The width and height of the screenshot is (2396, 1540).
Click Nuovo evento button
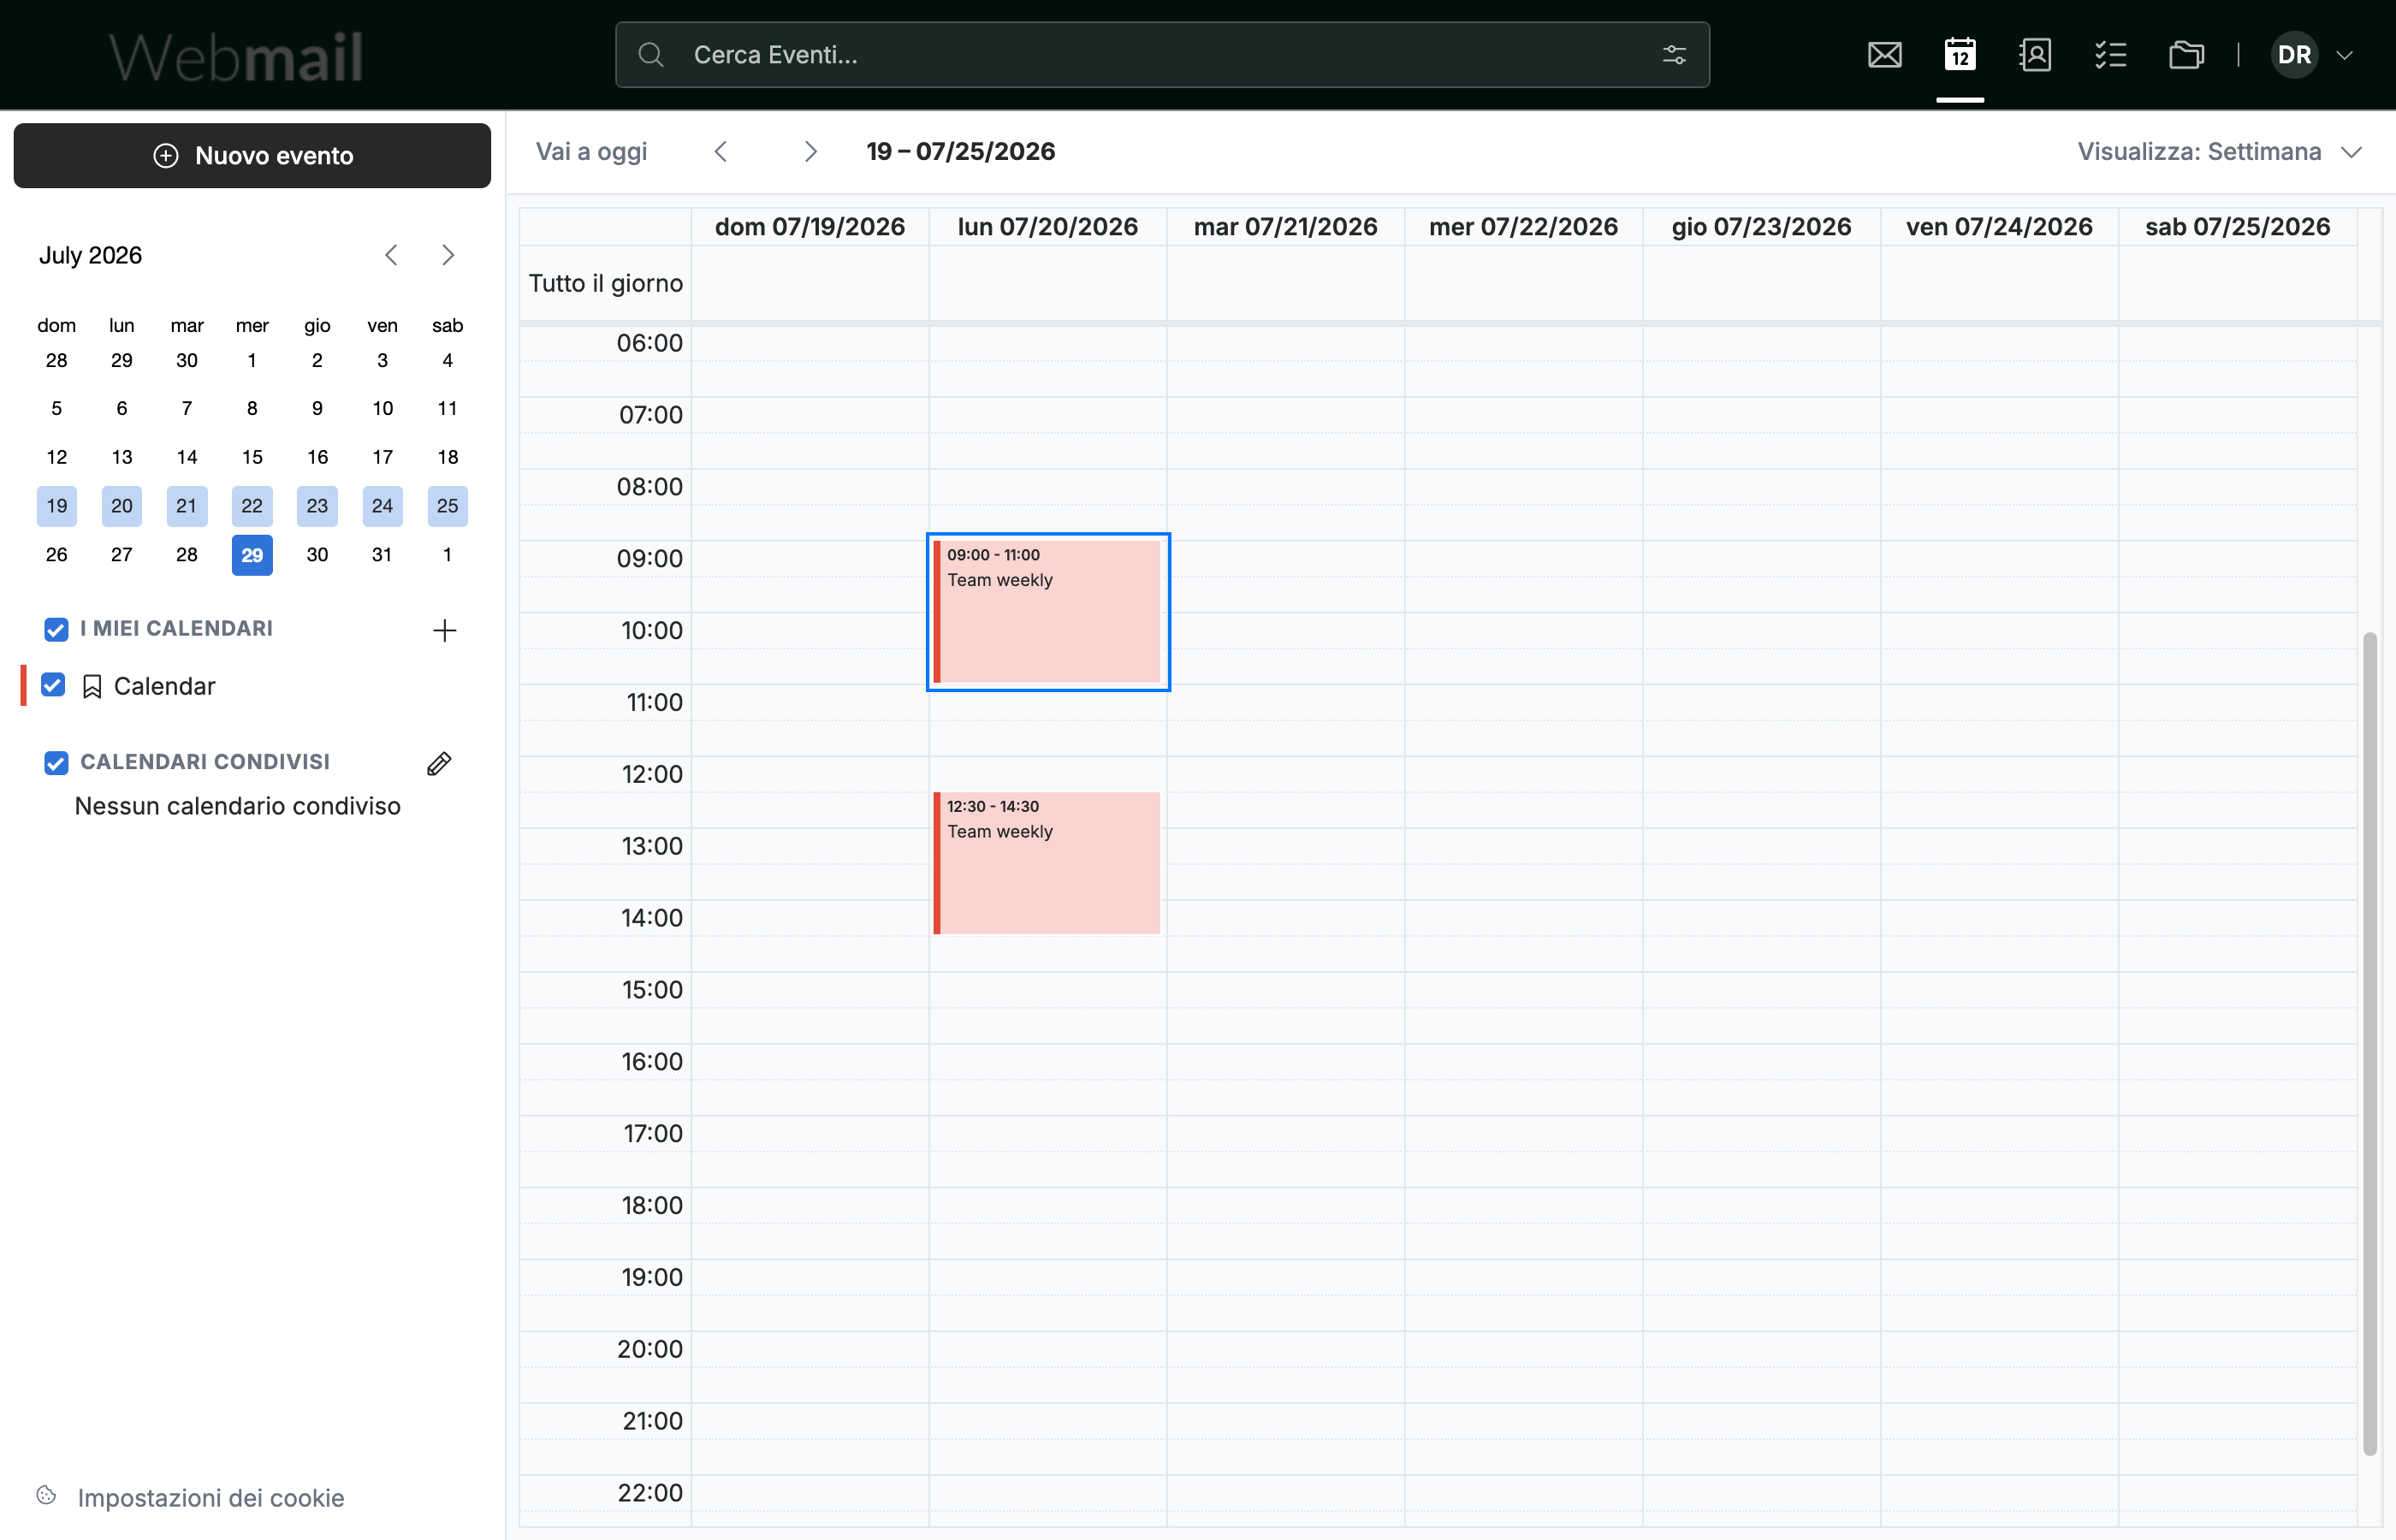pyautogui.click(x=252, y=155)
